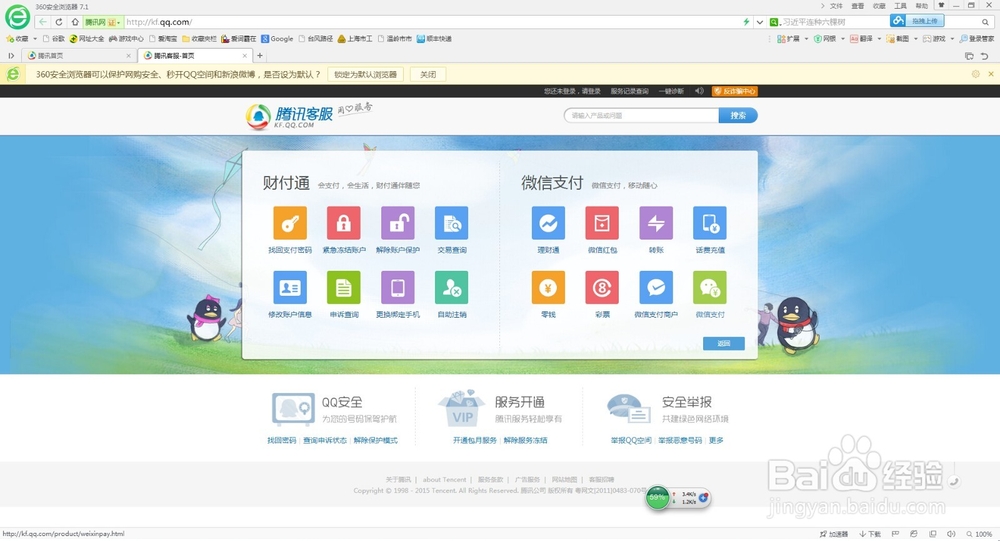The height and width of the screenshot is (541, 1000).
Task: Open 交易查询 blue search document icon
Action: pyautogui.click(x=452, y=223)
